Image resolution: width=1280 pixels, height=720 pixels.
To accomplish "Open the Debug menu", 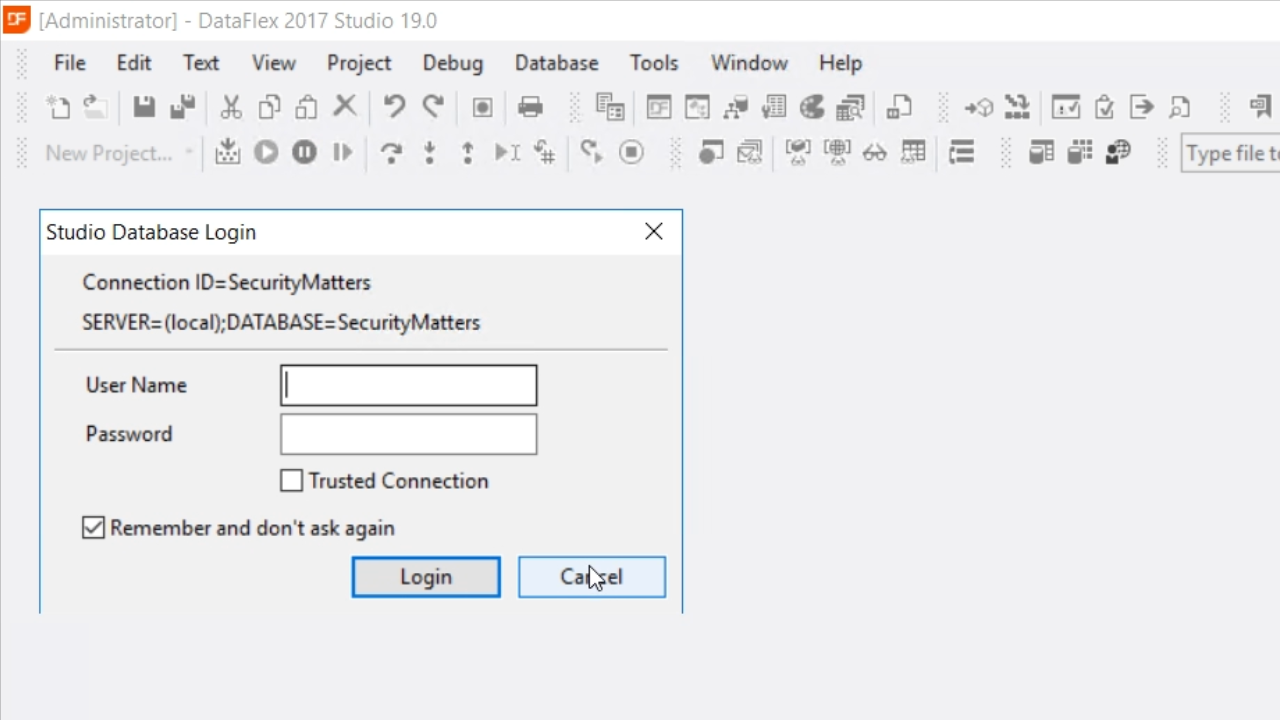I will 452,63.
